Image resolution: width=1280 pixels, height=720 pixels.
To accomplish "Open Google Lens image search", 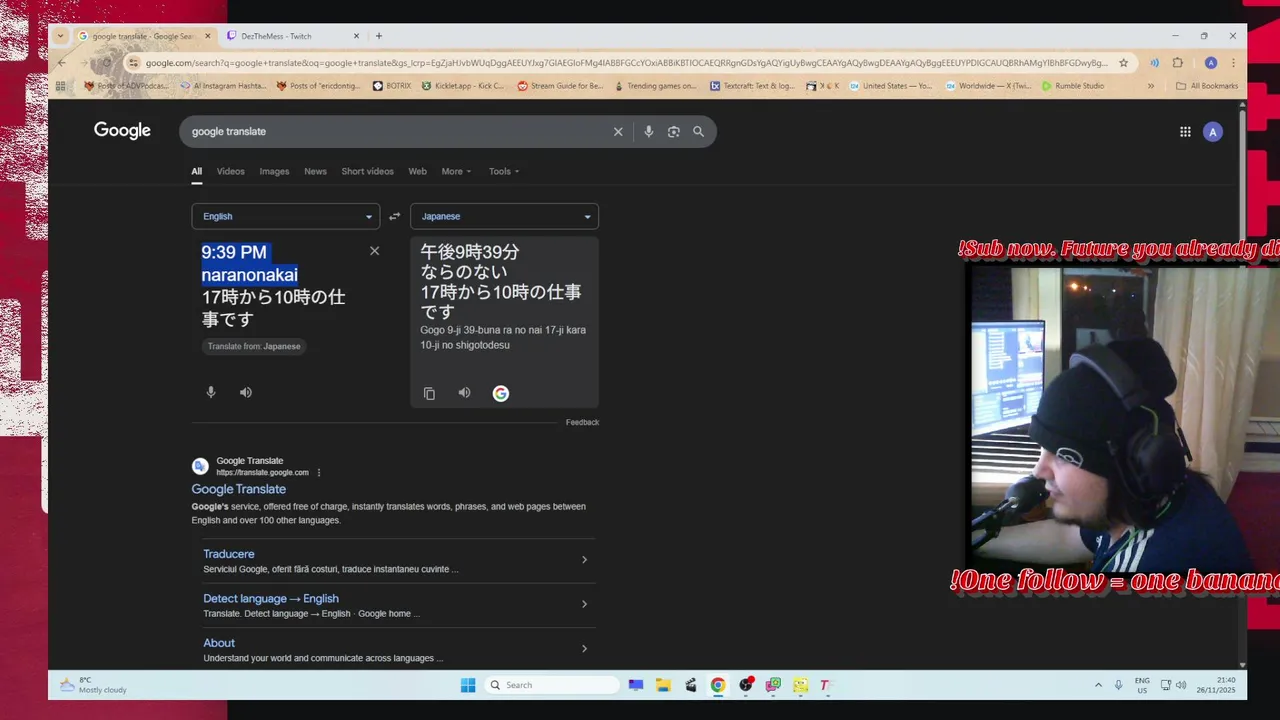I will coord(674,131).
